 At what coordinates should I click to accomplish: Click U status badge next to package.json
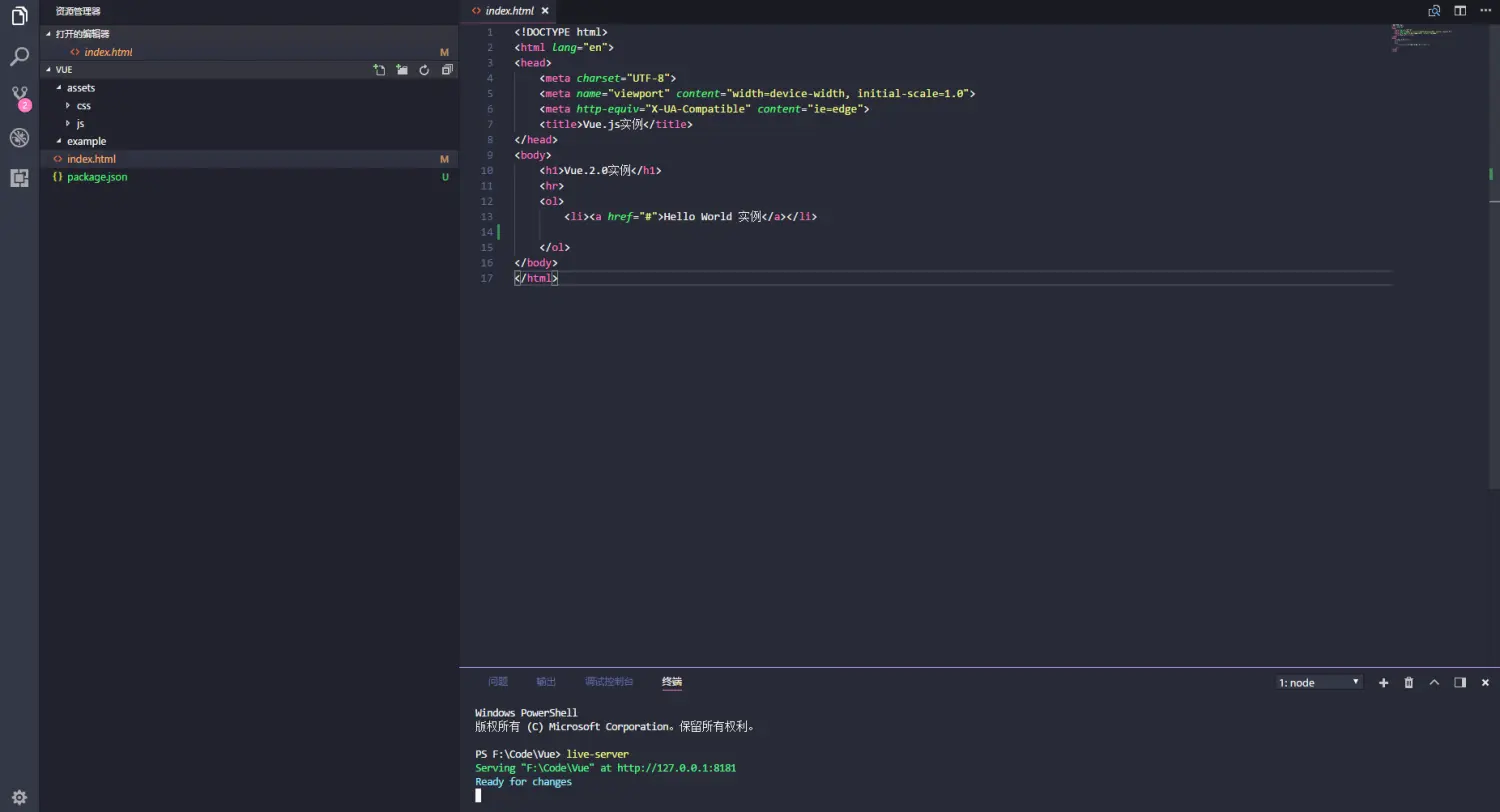[445, 177]
